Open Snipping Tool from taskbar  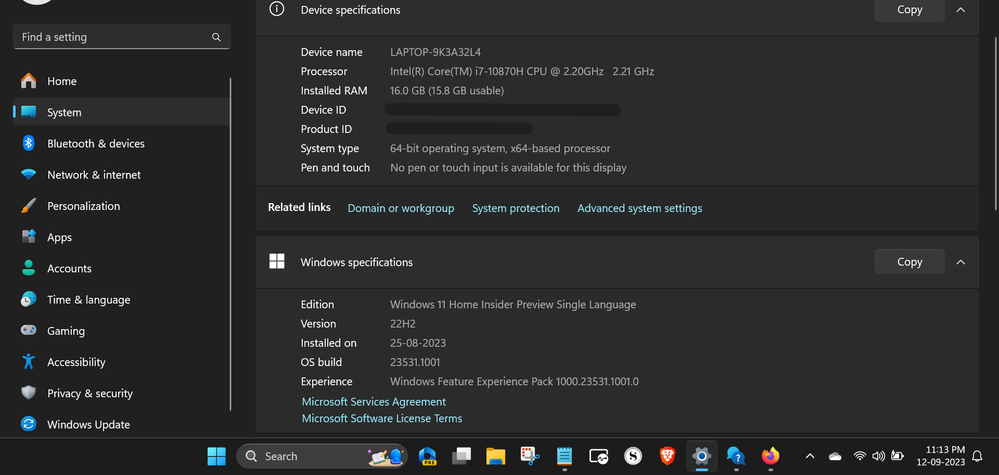[530, 456]
